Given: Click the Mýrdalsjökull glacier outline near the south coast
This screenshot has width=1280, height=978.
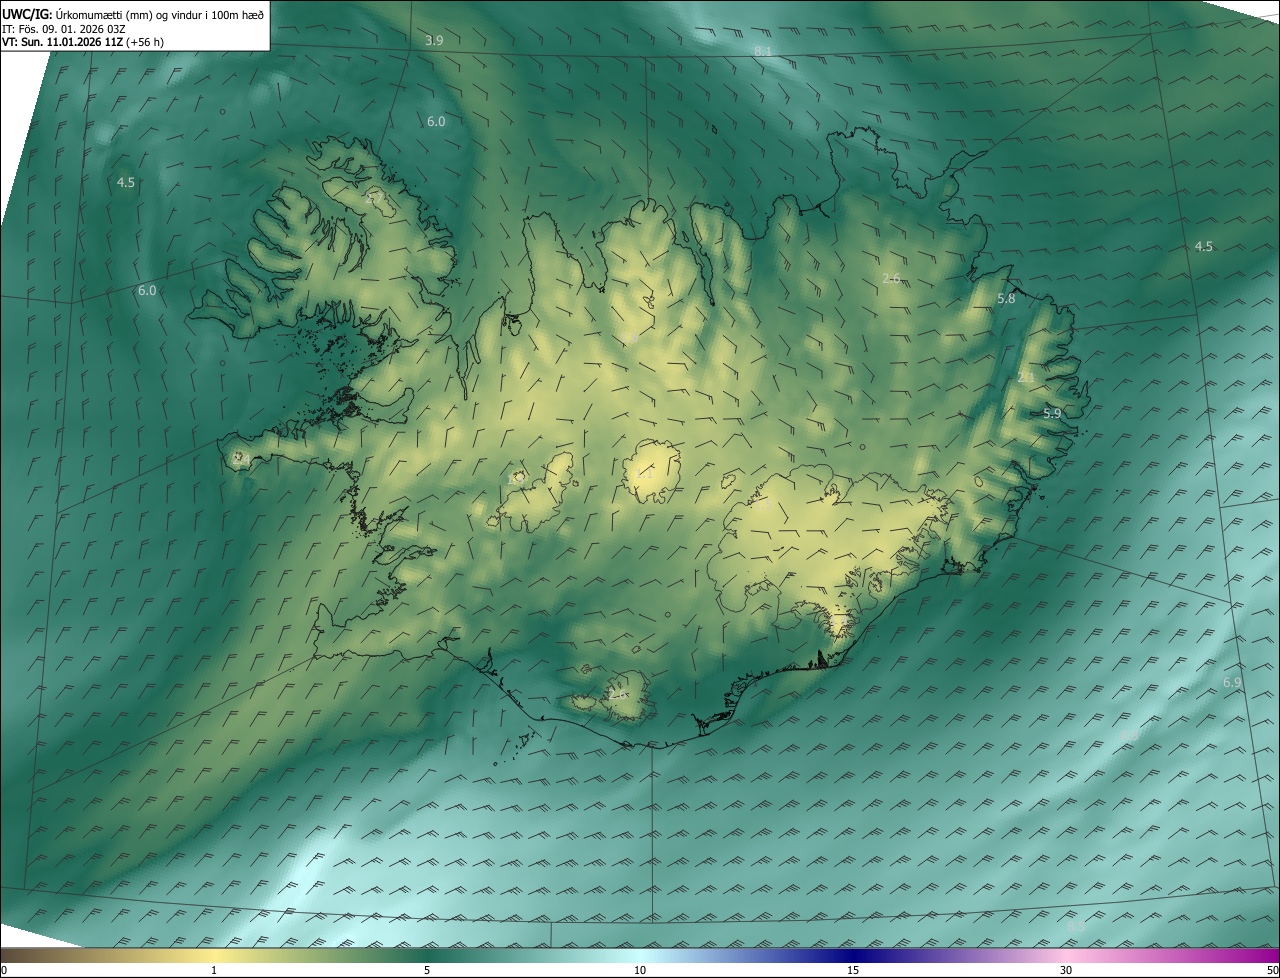Looking at the screenshot, I should click(x=627, y=695).
